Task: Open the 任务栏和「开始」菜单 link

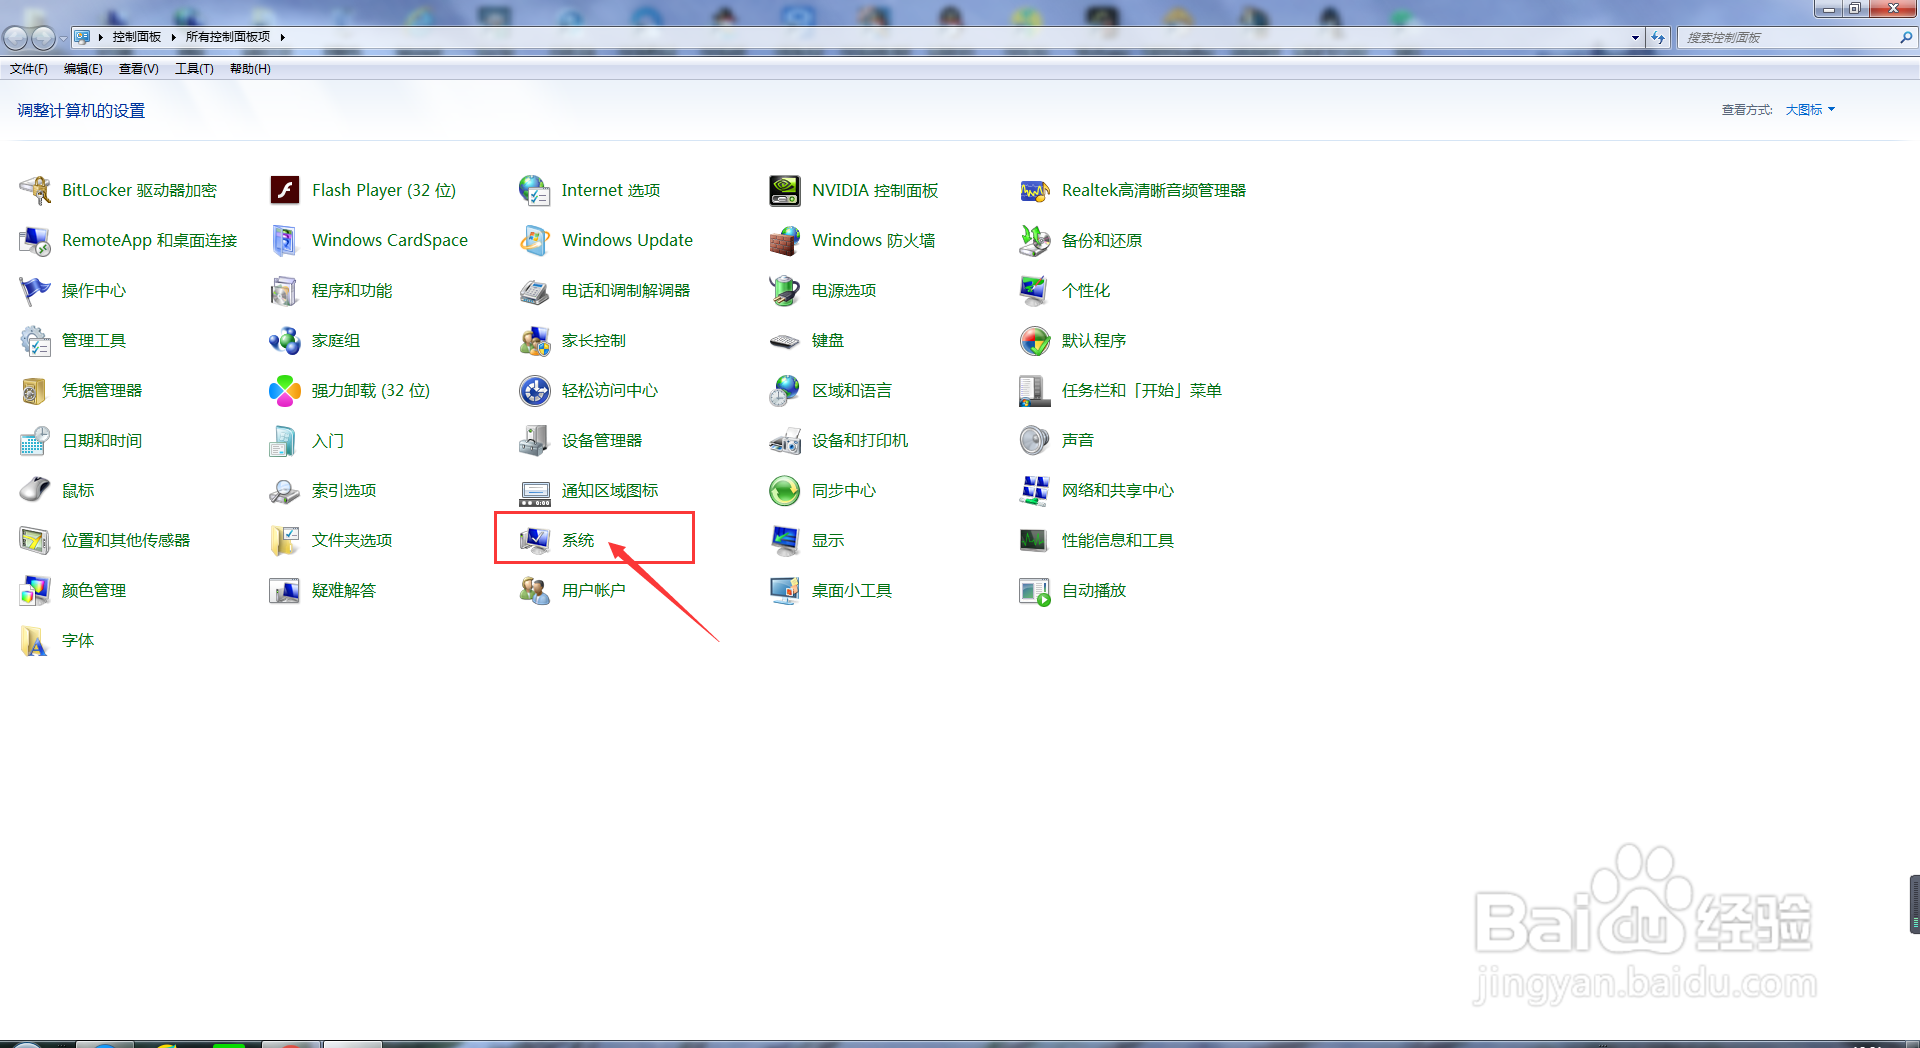Action: pos(1142,390)
